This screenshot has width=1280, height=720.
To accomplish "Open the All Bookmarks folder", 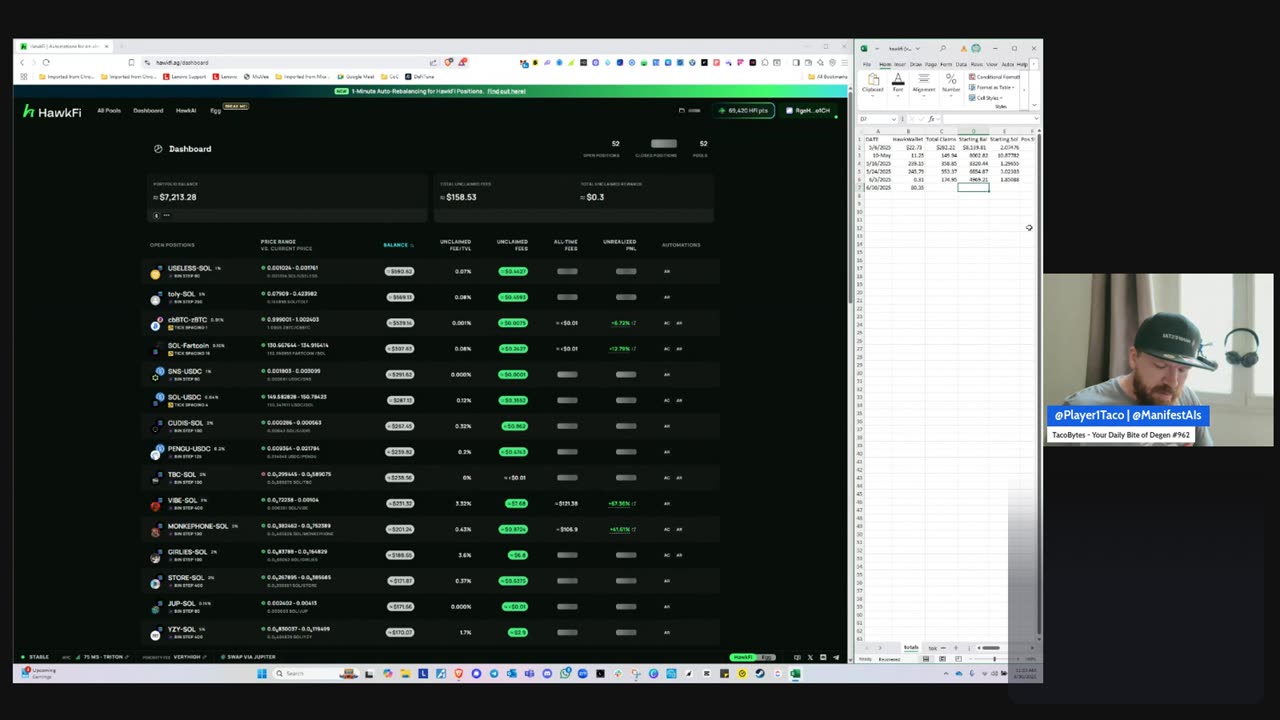I will (829, 77).
